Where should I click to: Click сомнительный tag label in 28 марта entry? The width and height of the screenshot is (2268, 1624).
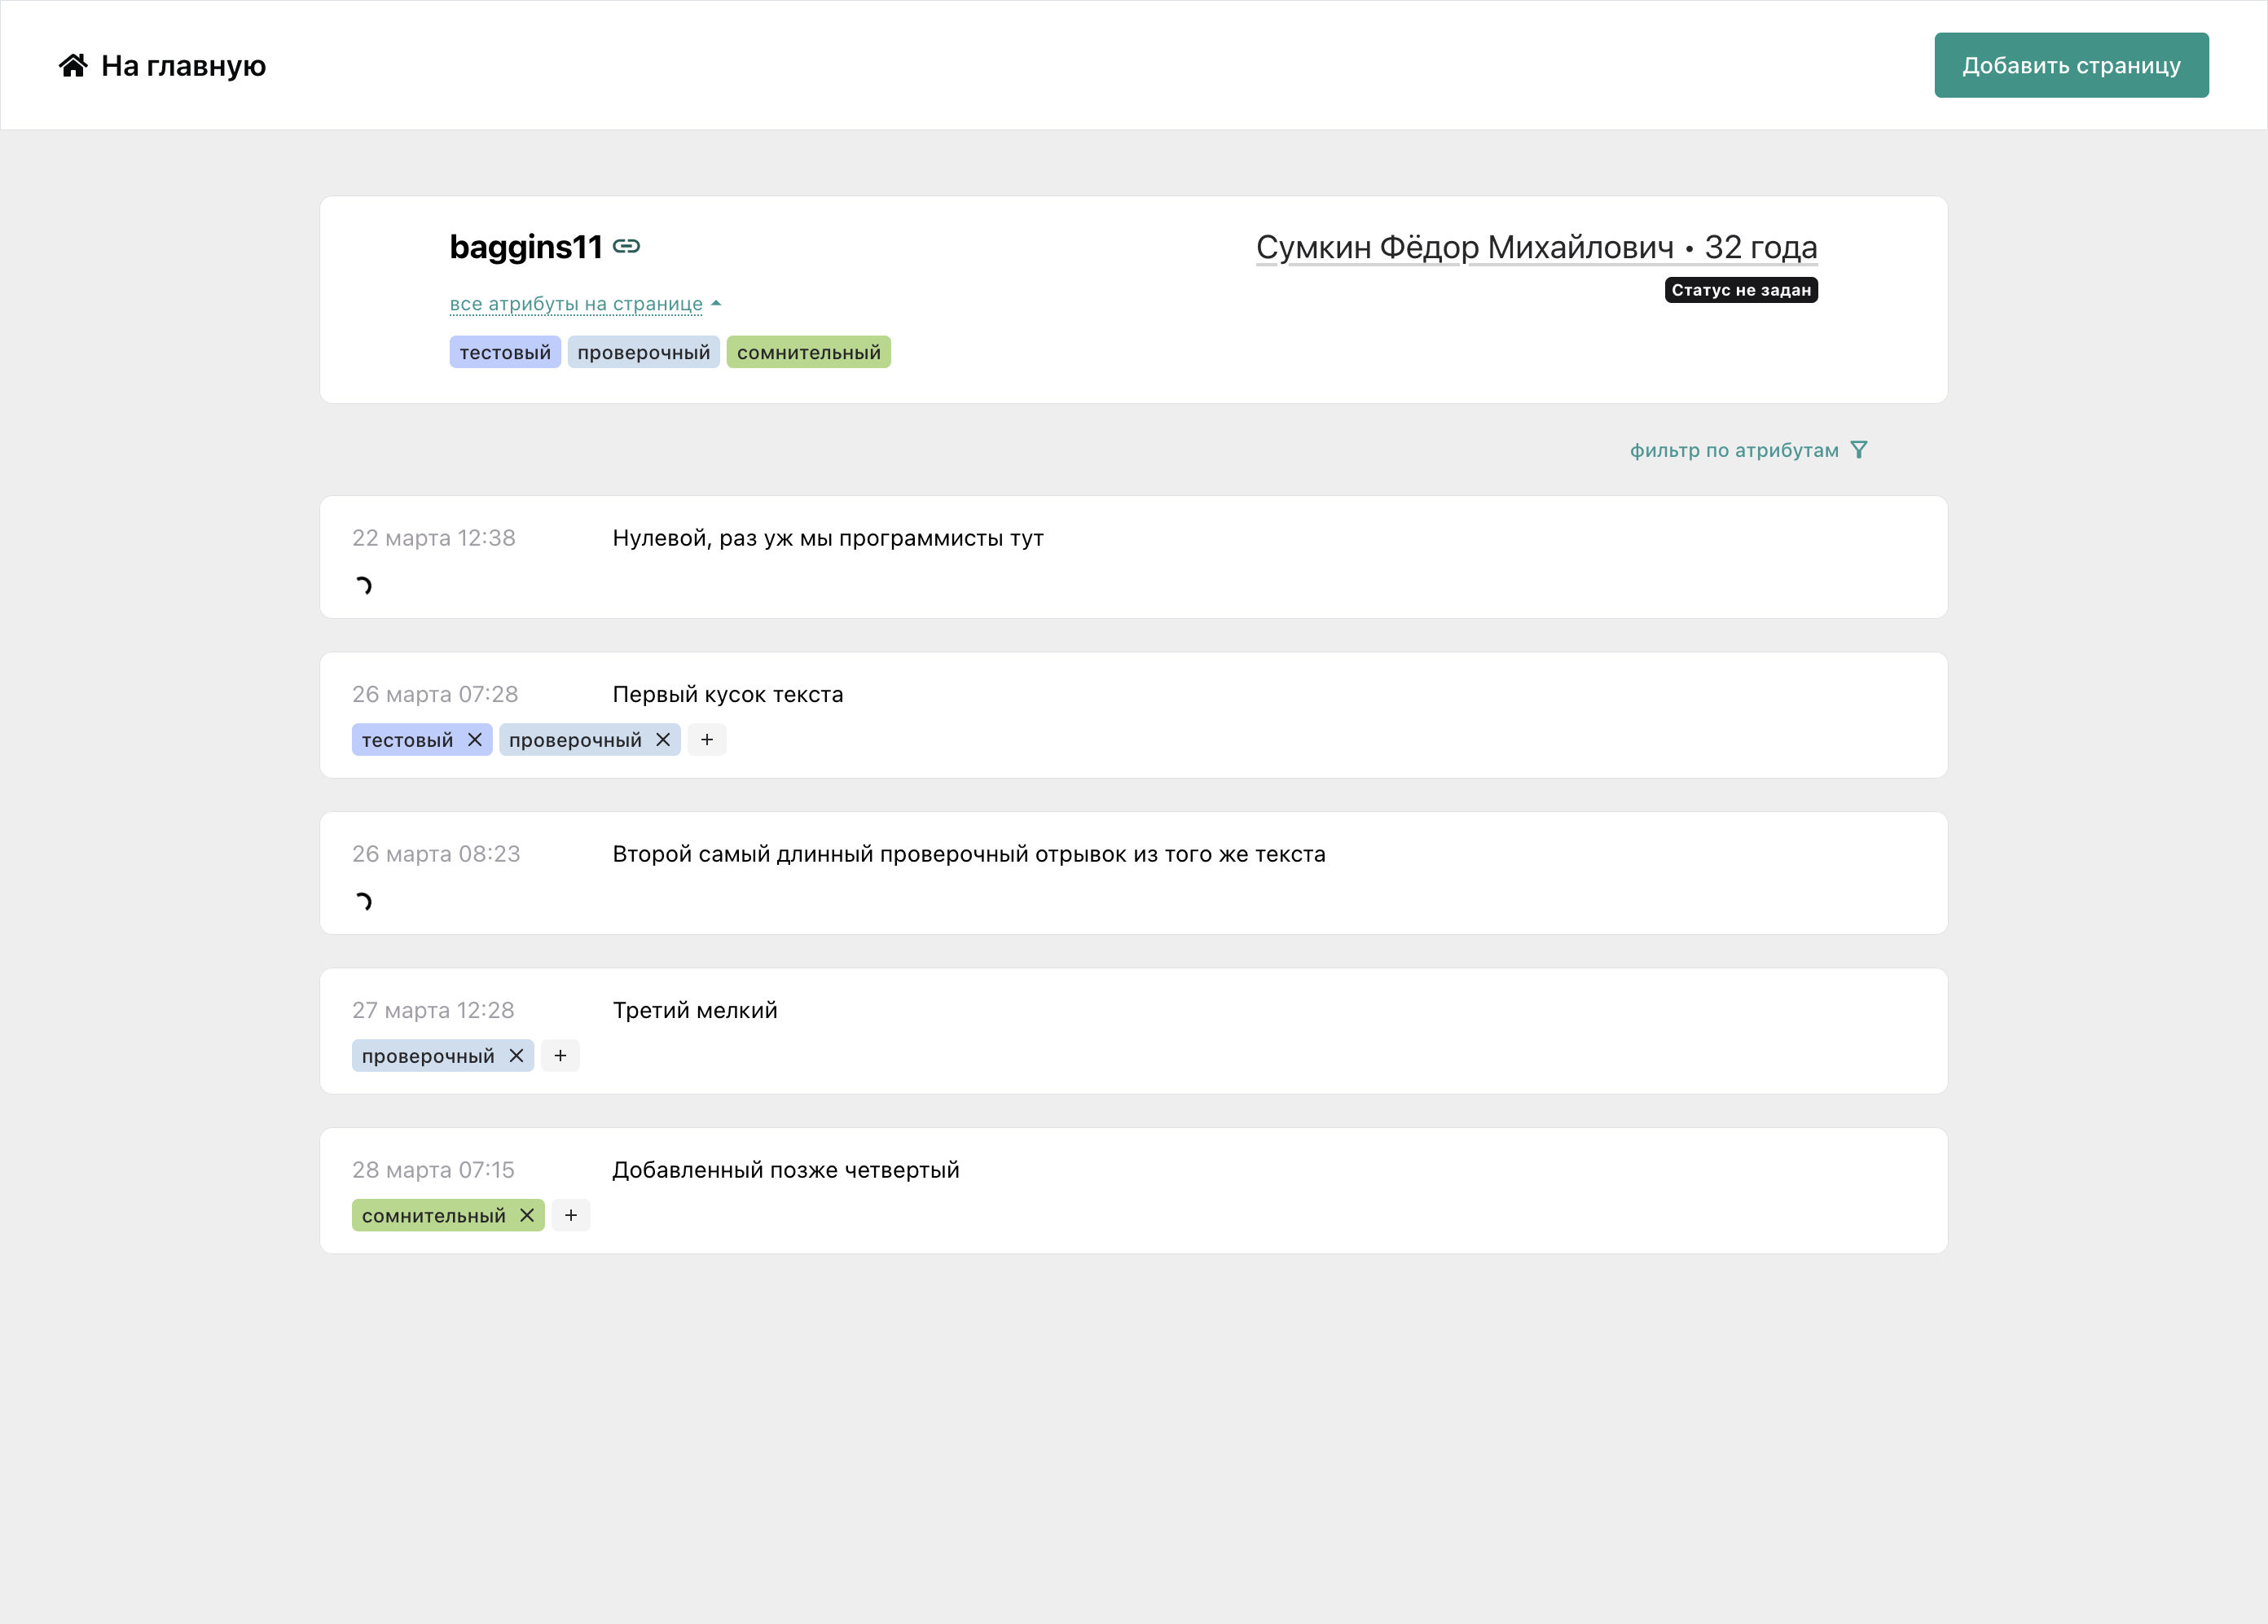pos(434,1216)
